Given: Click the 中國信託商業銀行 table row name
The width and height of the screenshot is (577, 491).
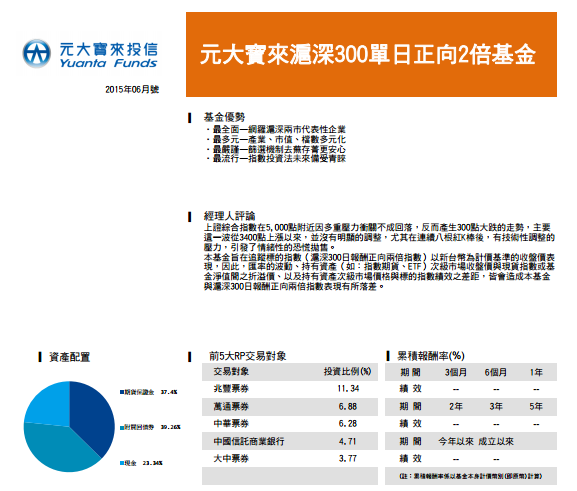Looking at the screenshot, I should (249, 441).
